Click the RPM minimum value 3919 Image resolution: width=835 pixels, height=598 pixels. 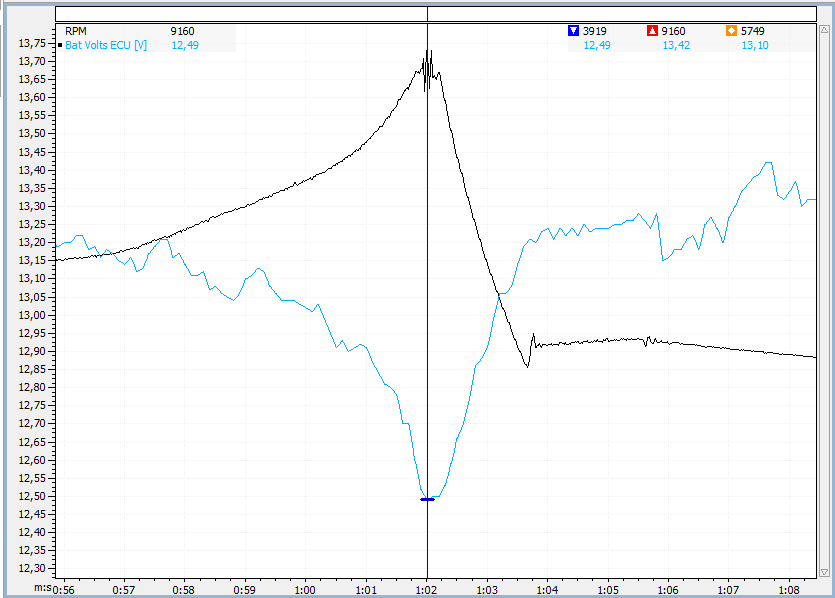pos(595,31)
